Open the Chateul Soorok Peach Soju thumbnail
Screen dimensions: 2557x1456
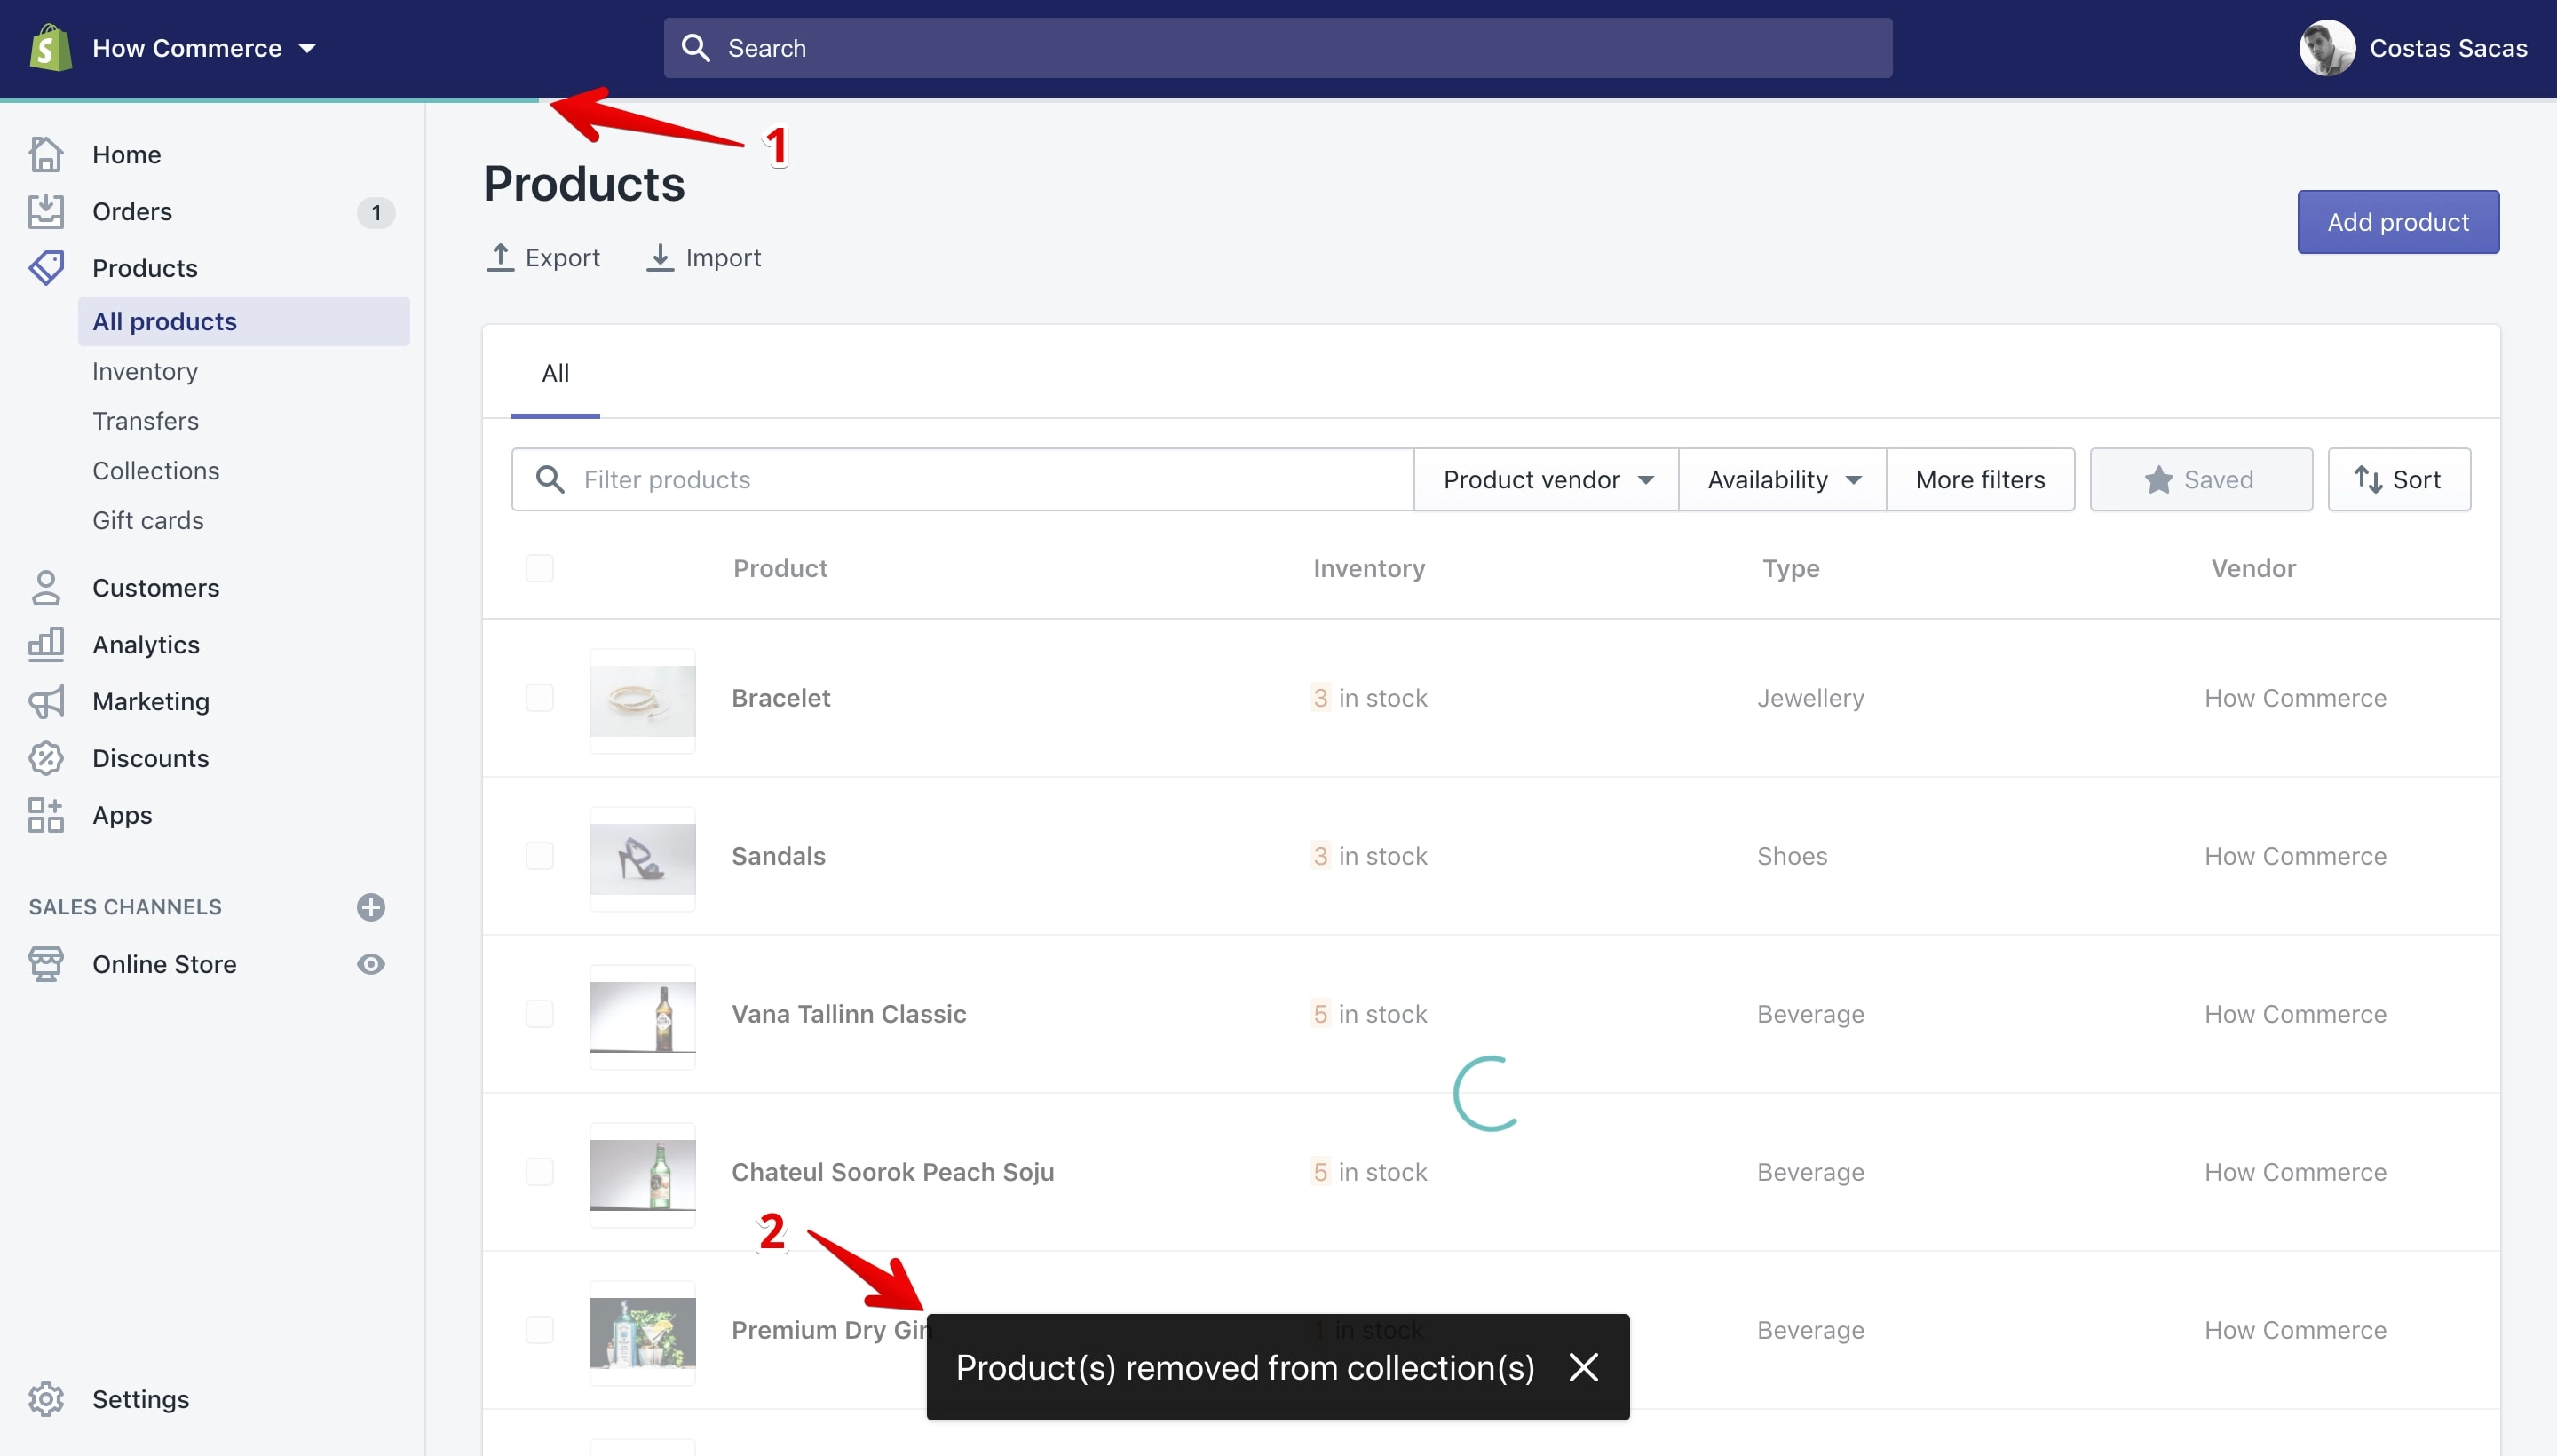coord(642,1174)
